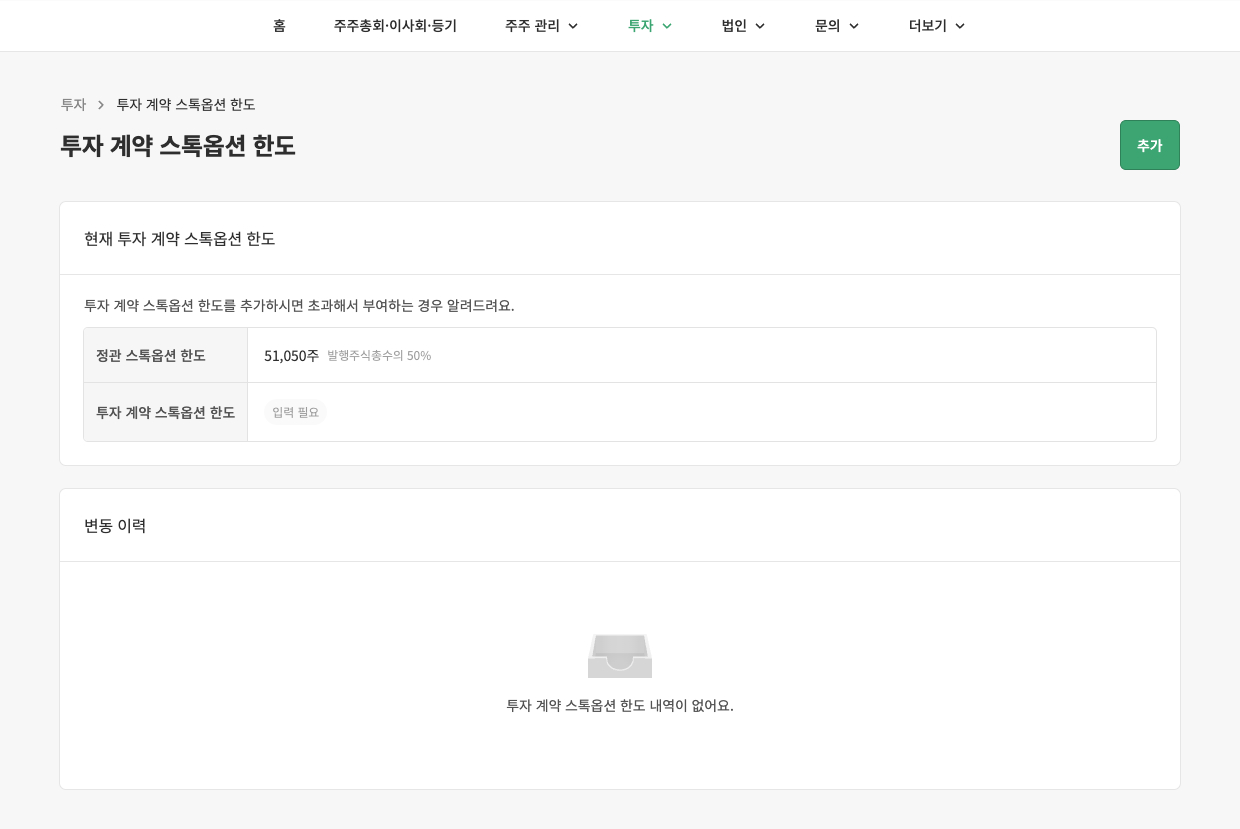
Task: Click the 입력 필요 input field
Action: point(295,412)
